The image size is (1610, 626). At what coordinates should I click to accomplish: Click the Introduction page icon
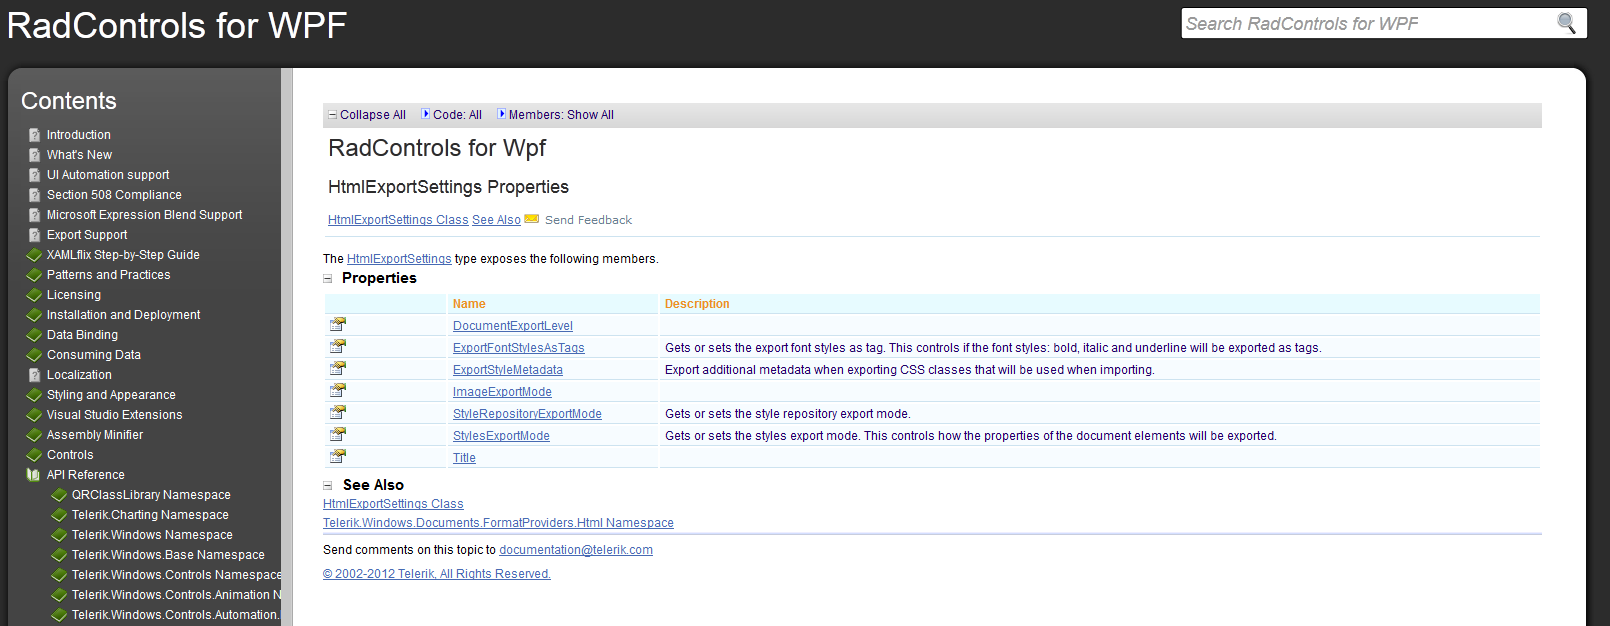coord(34,135)
